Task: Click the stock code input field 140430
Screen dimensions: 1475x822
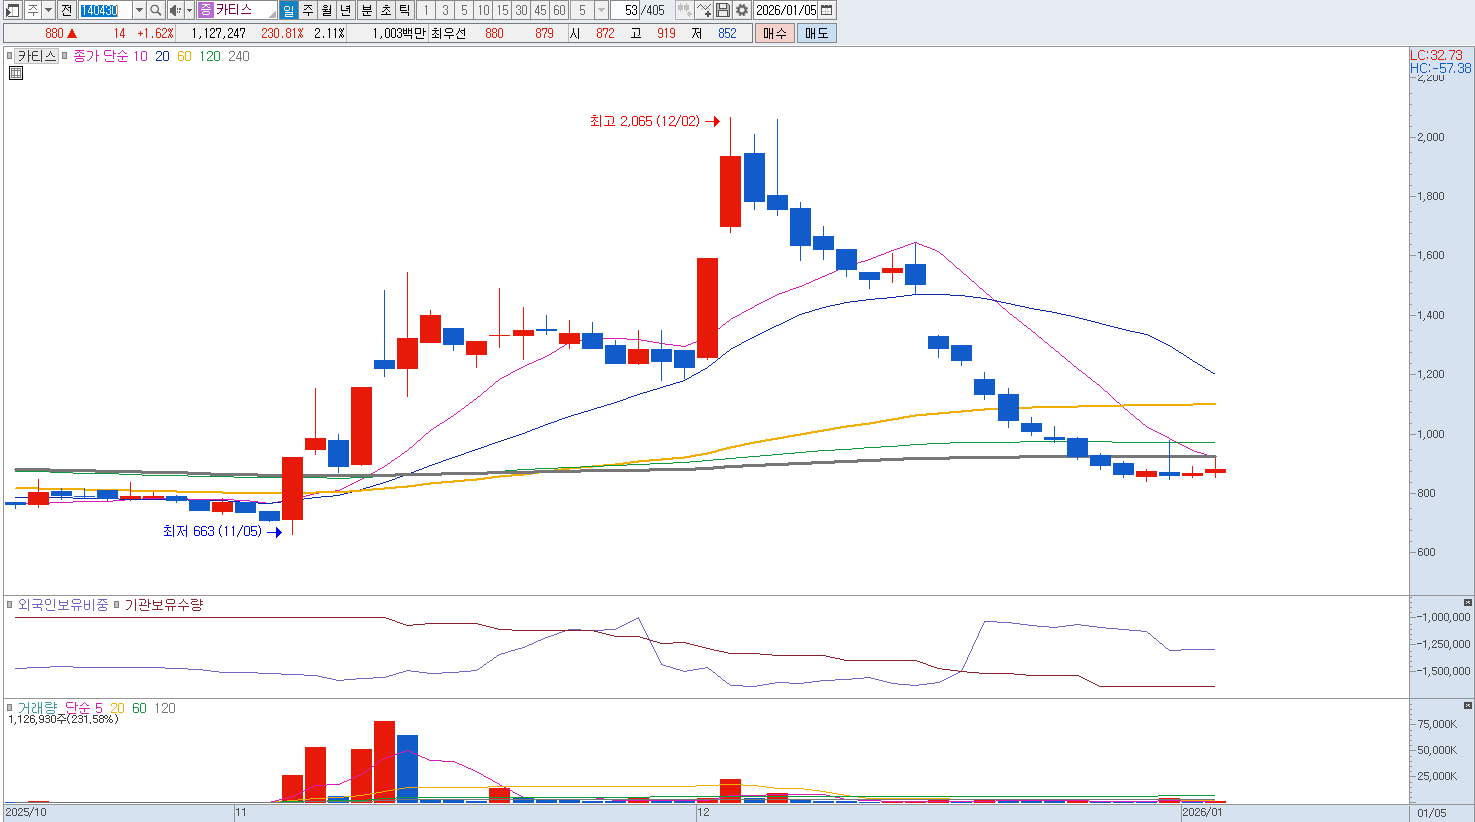Action: [x=104, y=10]
